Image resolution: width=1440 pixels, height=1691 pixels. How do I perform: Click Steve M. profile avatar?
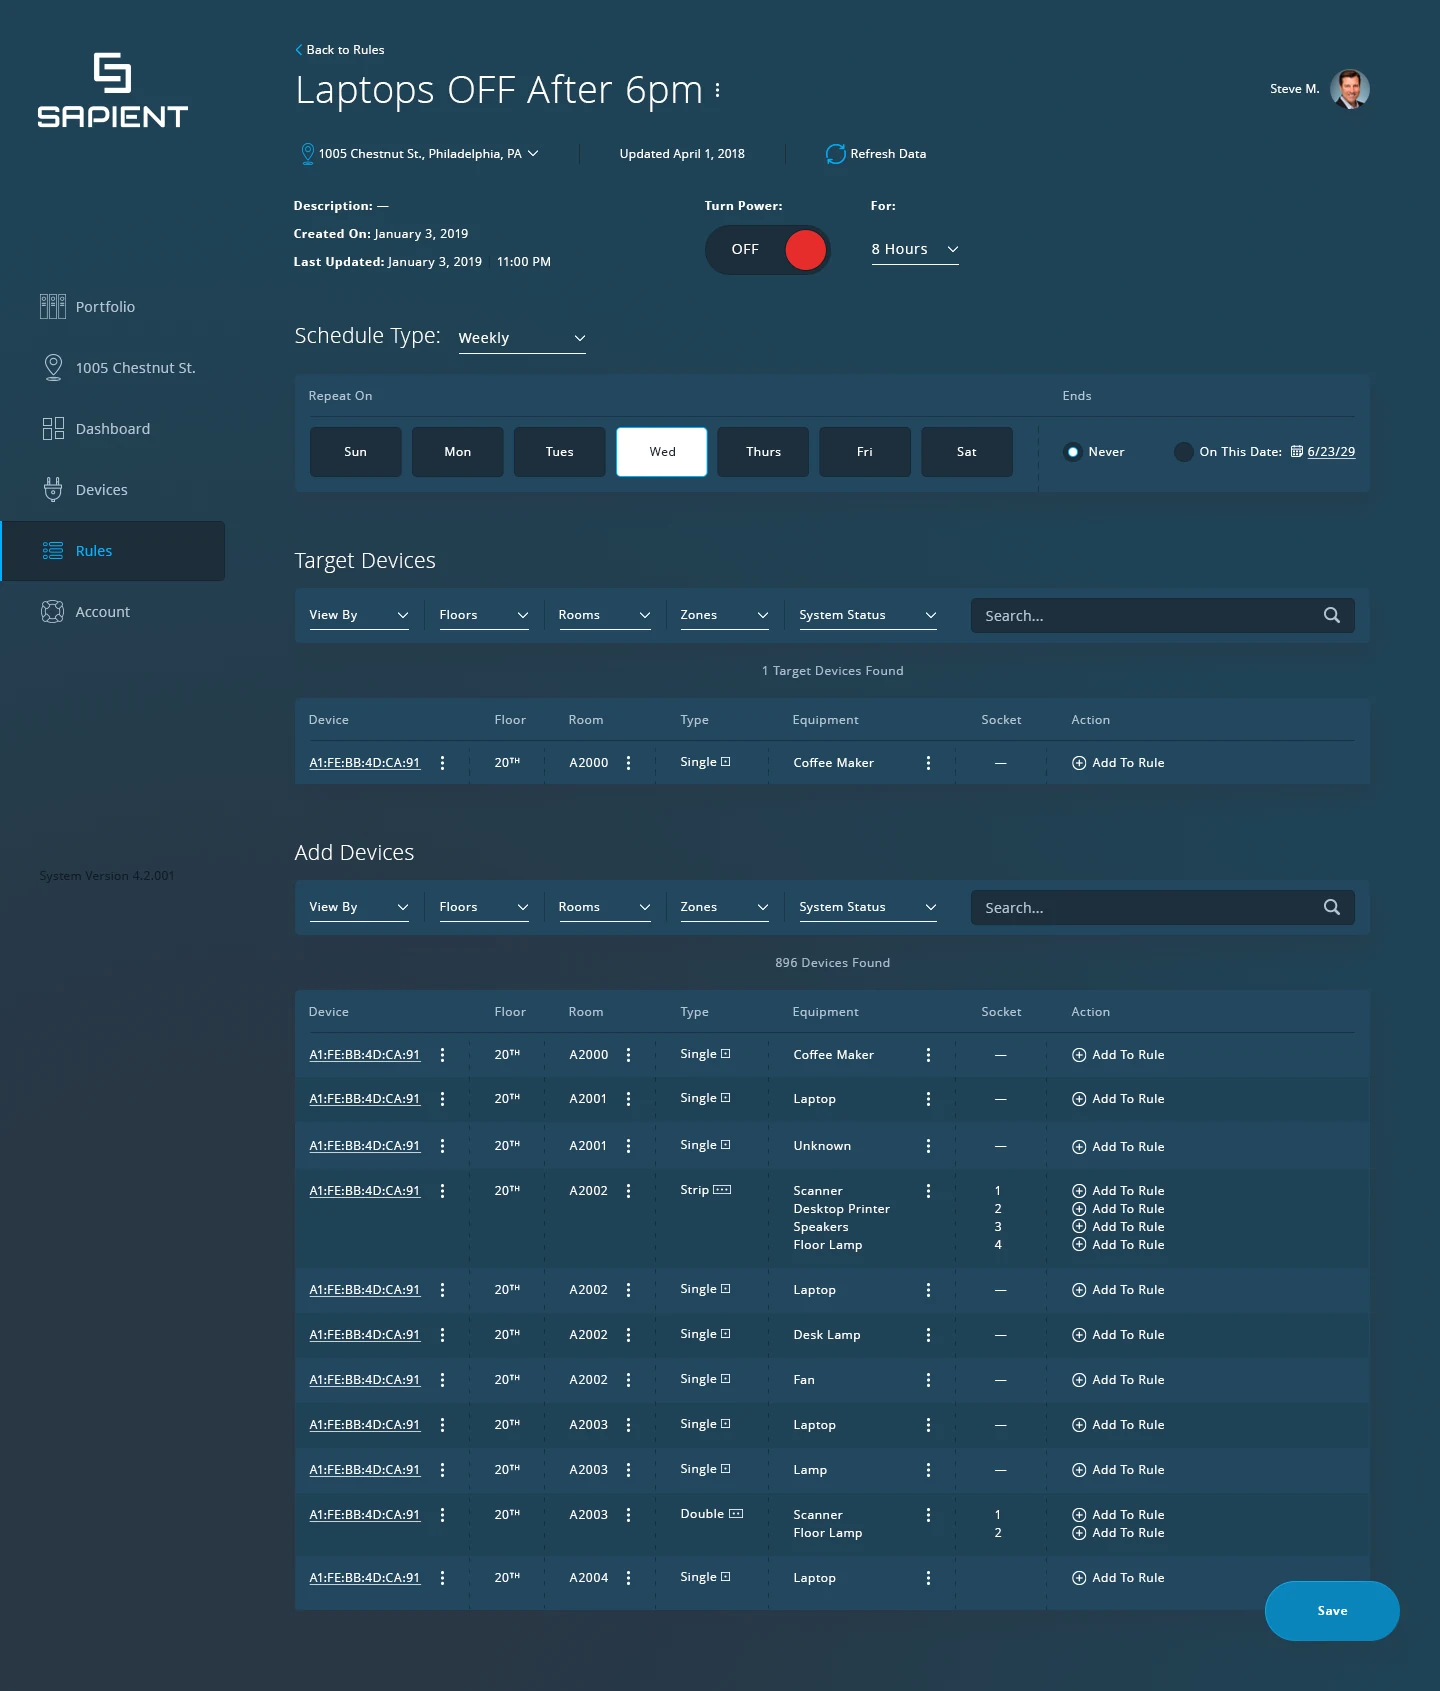[x=1350, y=89]
